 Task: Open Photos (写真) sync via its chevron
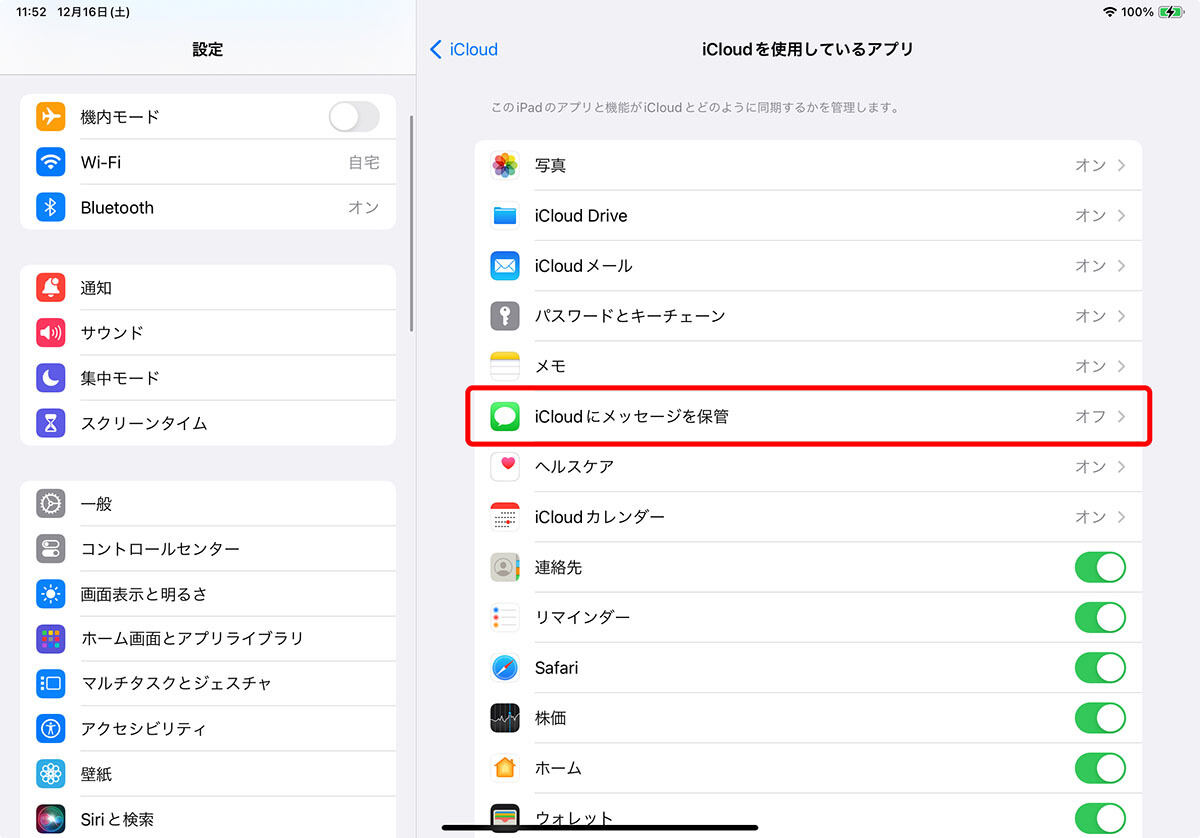(x=1121, y=165)
